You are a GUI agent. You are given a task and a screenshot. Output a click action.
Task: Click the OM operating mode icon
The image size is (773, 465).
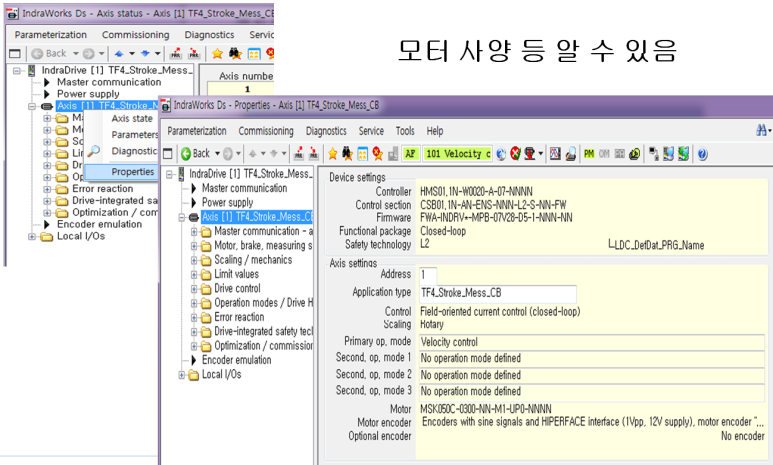tap(604, 154)
